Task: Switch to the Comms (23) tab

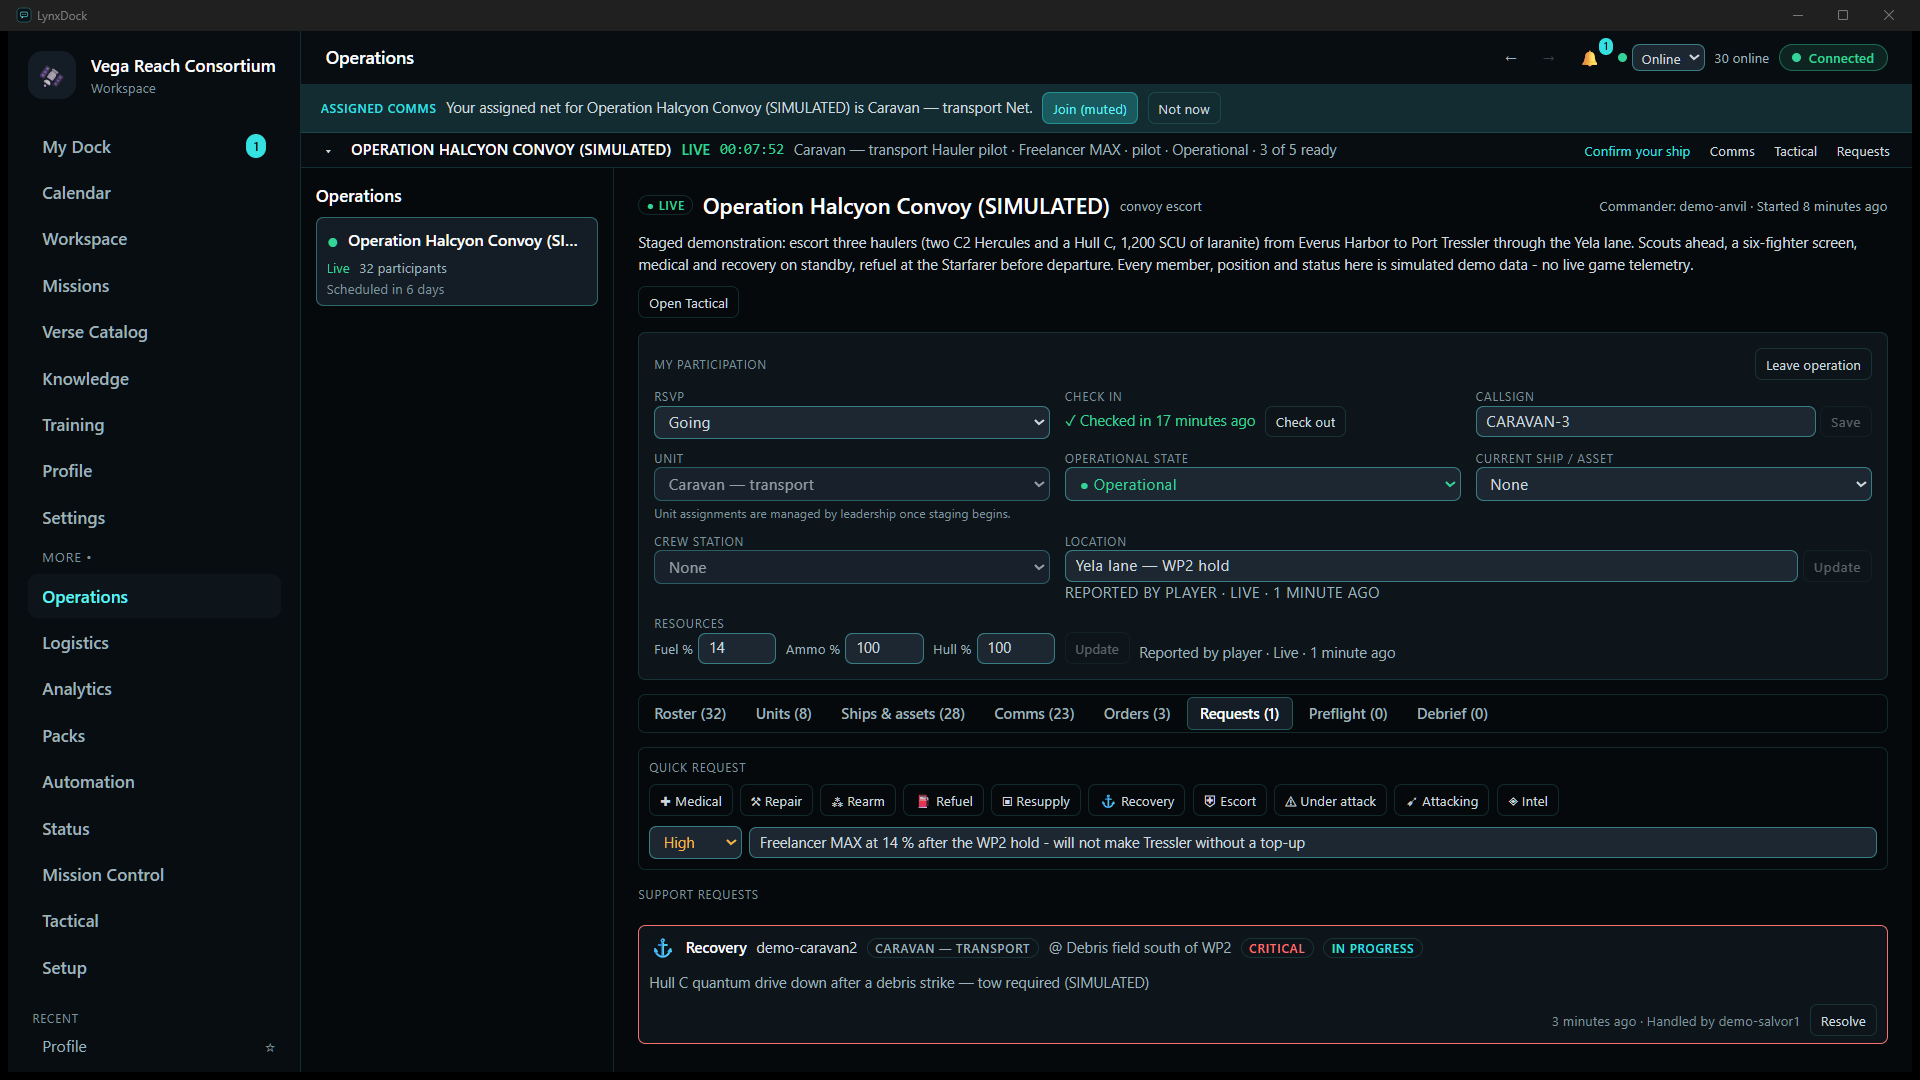Action: pos(1034,714)
